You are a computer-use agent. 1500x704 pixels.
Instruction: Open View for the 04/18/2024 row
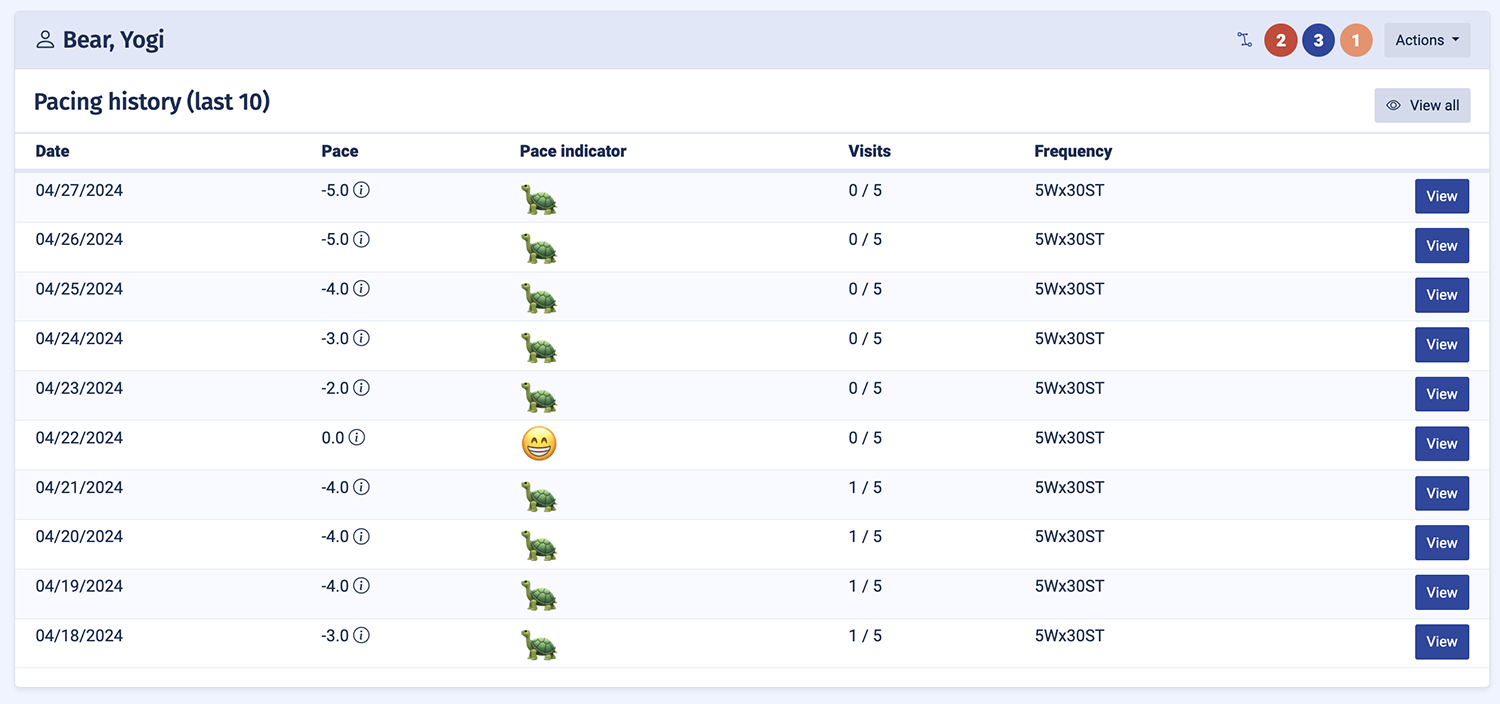[x=1441, y=642]
